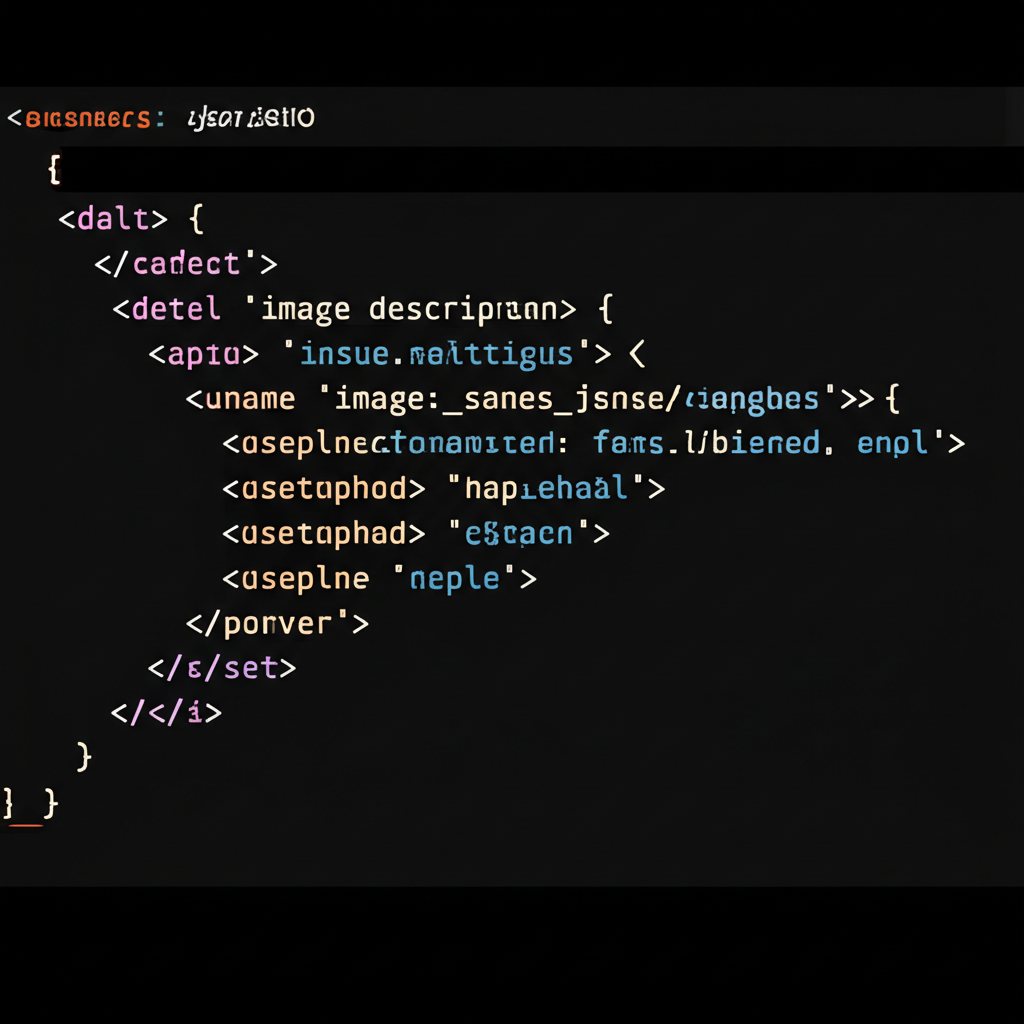Click the </</i> closing tag
This screenshot has height=1024, width=1024.
click(x=166, y=712)
